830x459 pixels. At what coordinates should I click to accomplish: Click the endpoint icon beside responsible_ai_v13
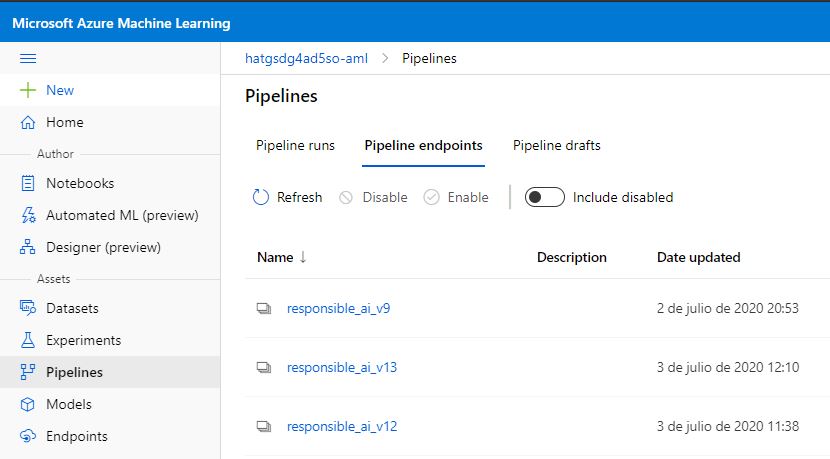[x=264, y=367]
